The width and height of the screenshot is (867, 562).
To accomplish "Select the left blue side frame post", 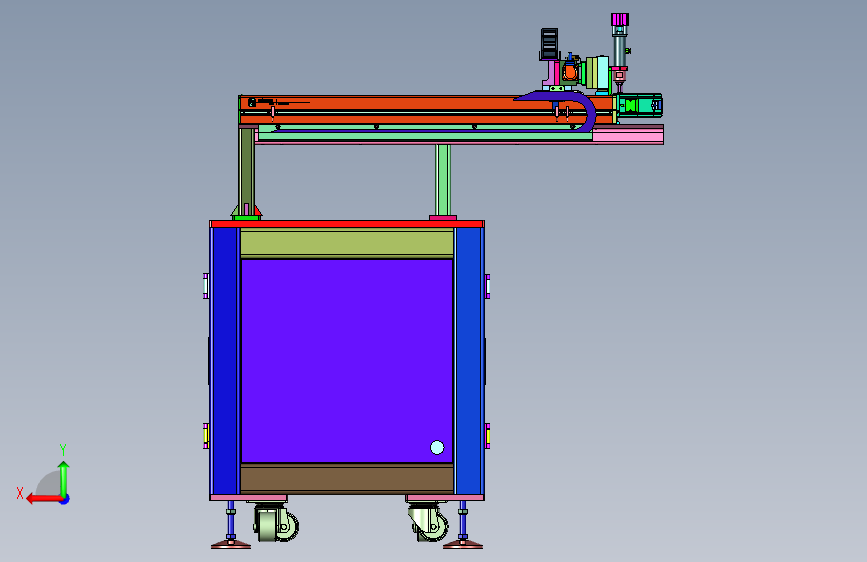I will 225,361.
